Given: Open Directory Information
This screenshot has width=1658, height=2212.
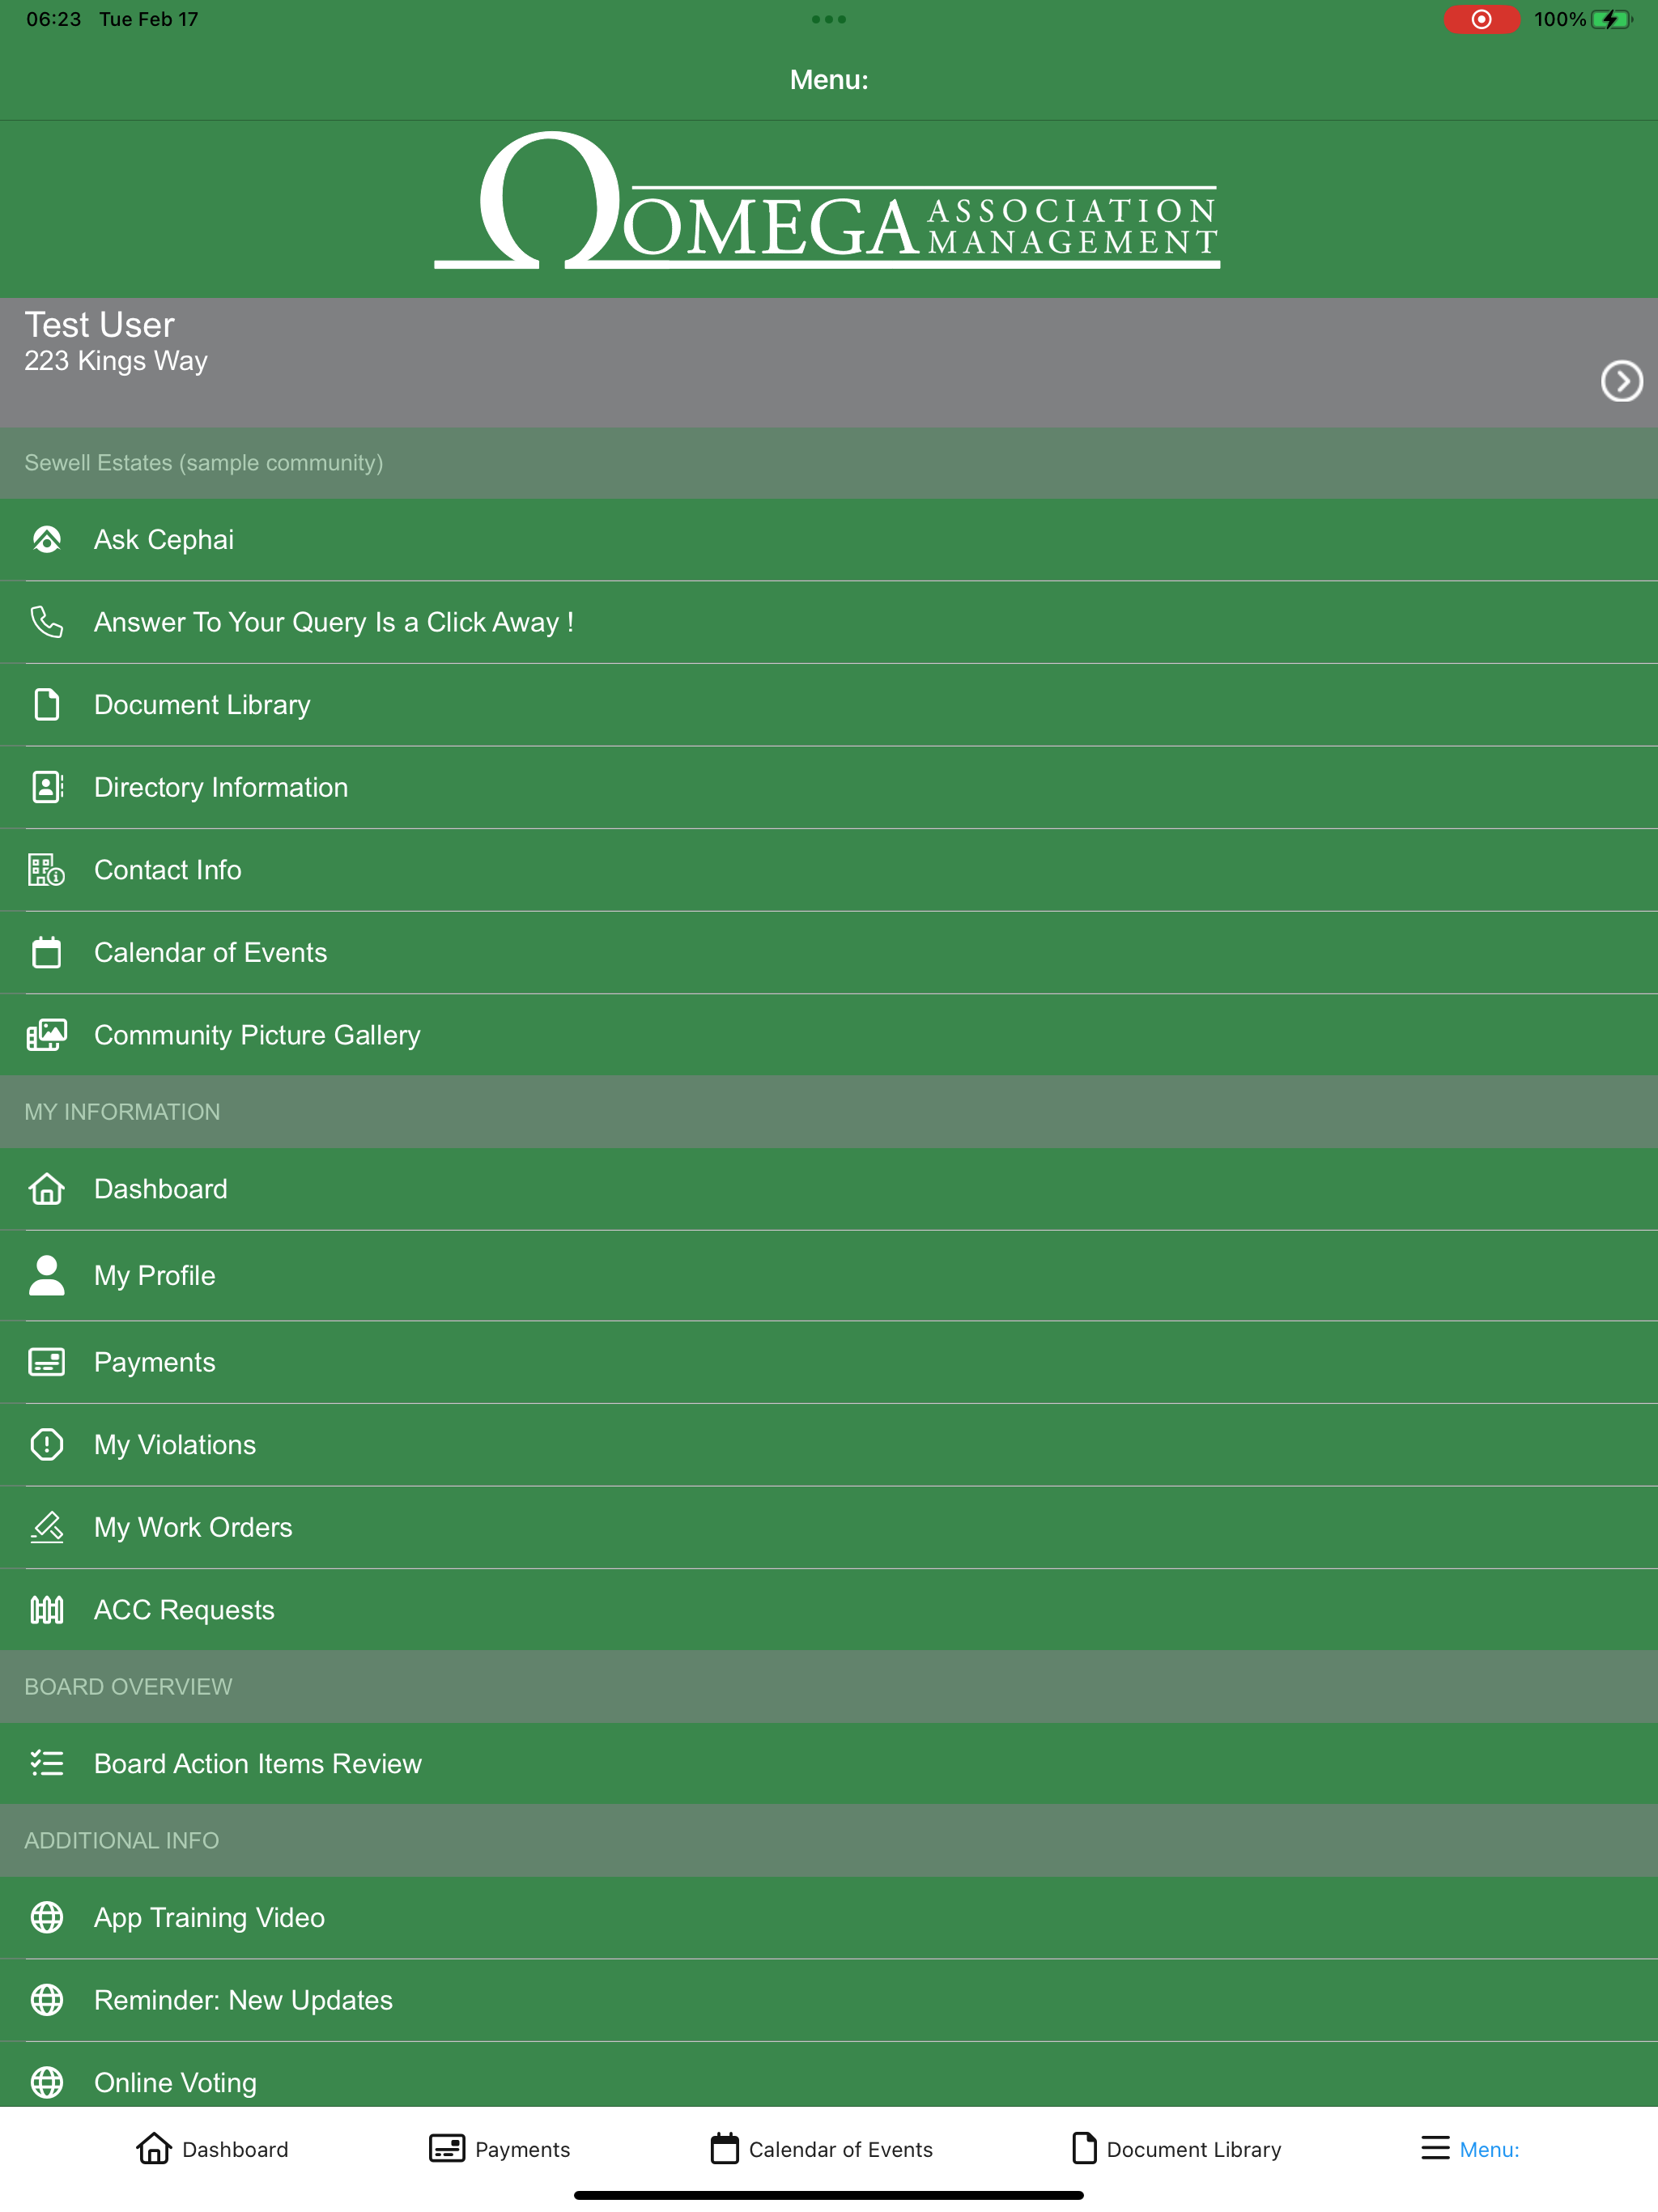Looking at the screenshot, I should [829, 787].
